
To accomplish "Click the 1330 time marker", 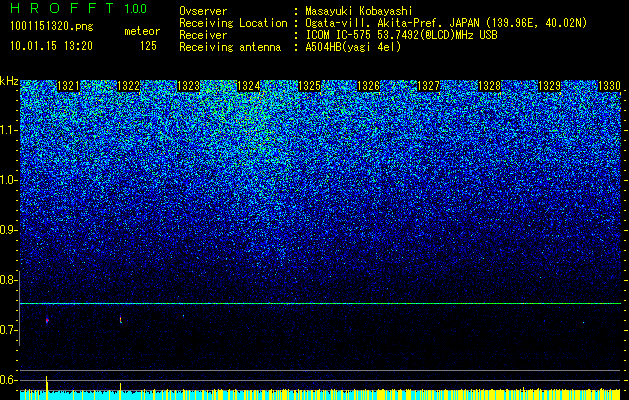I will tap(609, 86).
